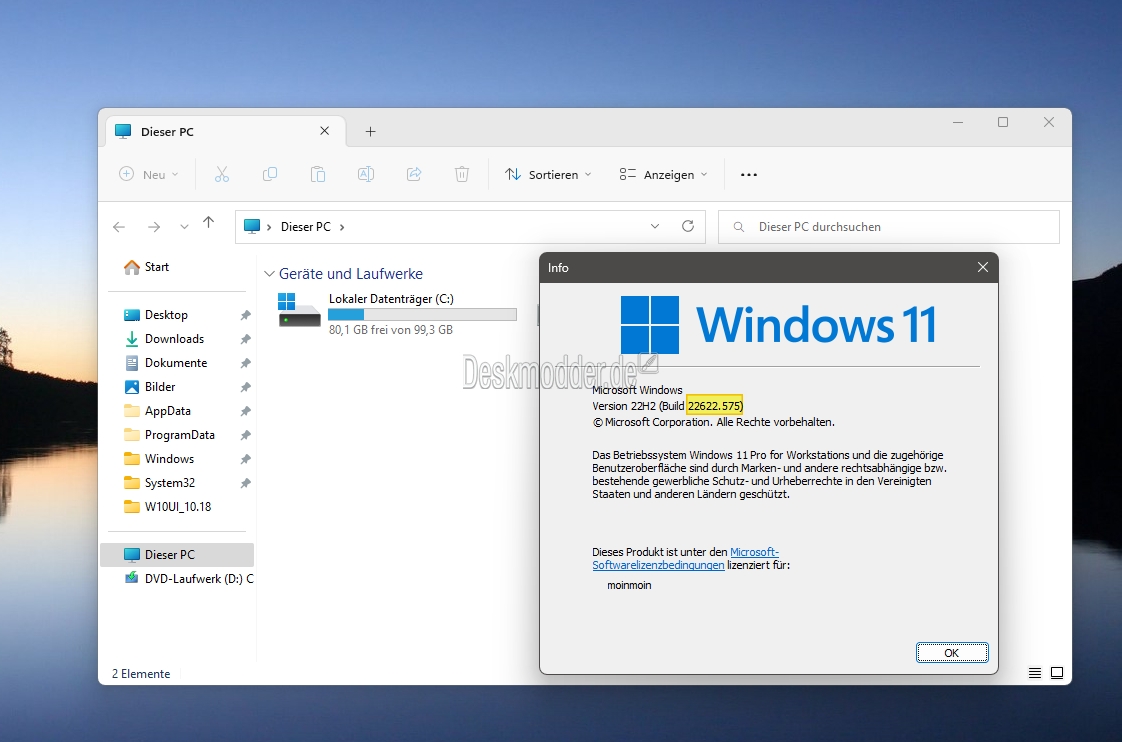1122x742 pixels.
Task: Expand root chevron before Dieser PC breadcrumb
Action: 269,227
